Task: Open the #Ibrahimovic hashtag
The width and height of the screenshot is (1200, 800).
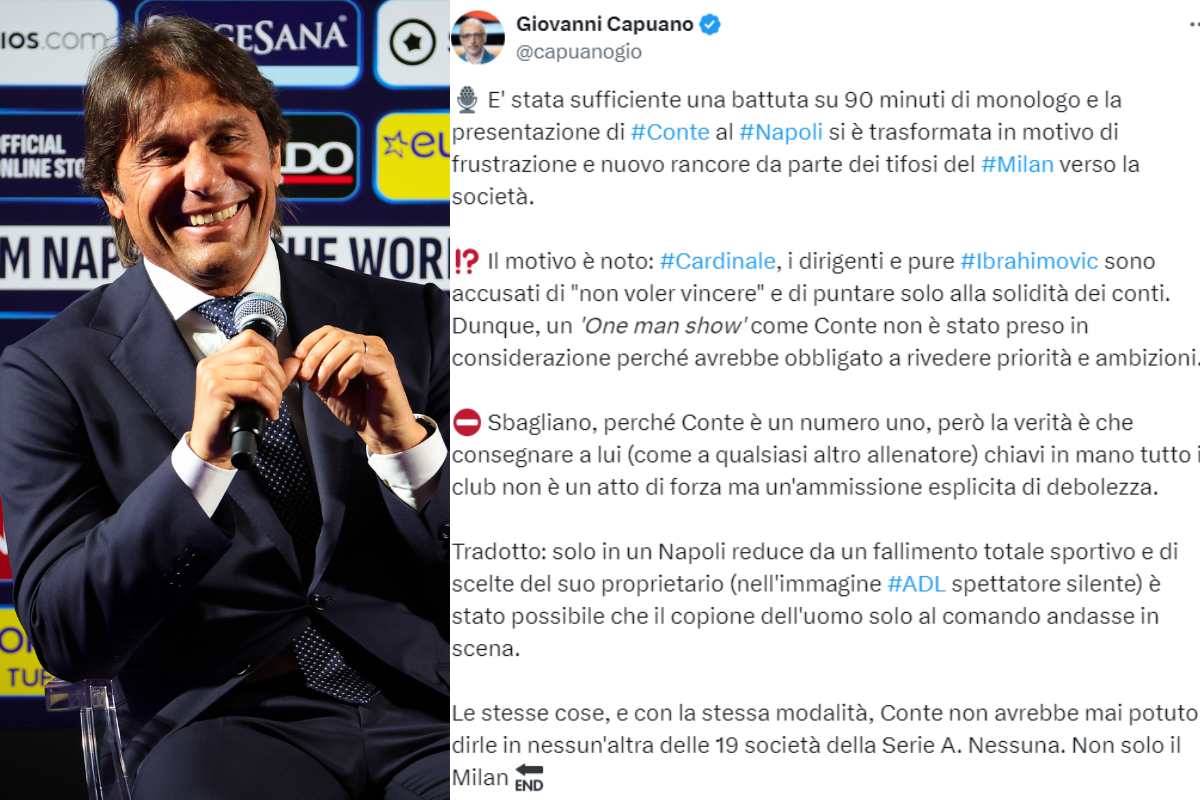Action: coord(1029,261)
